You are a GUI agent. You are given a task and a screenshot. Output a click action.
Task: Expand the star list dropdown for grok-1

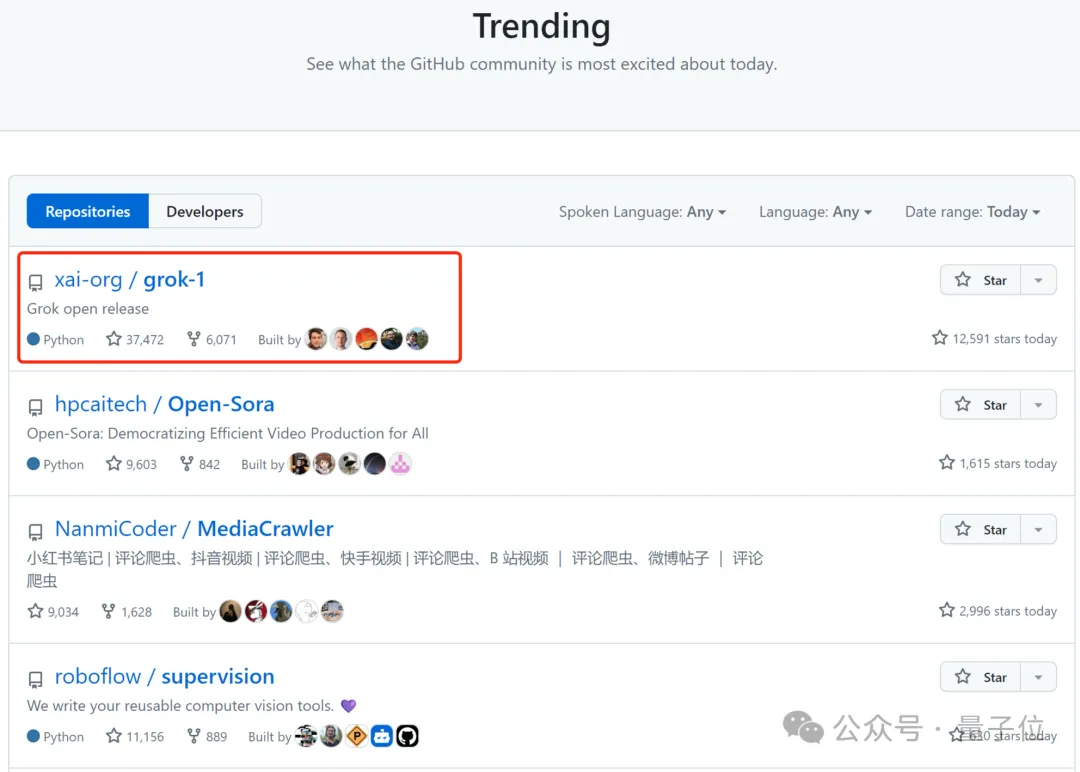click(x=1038, y=280)
